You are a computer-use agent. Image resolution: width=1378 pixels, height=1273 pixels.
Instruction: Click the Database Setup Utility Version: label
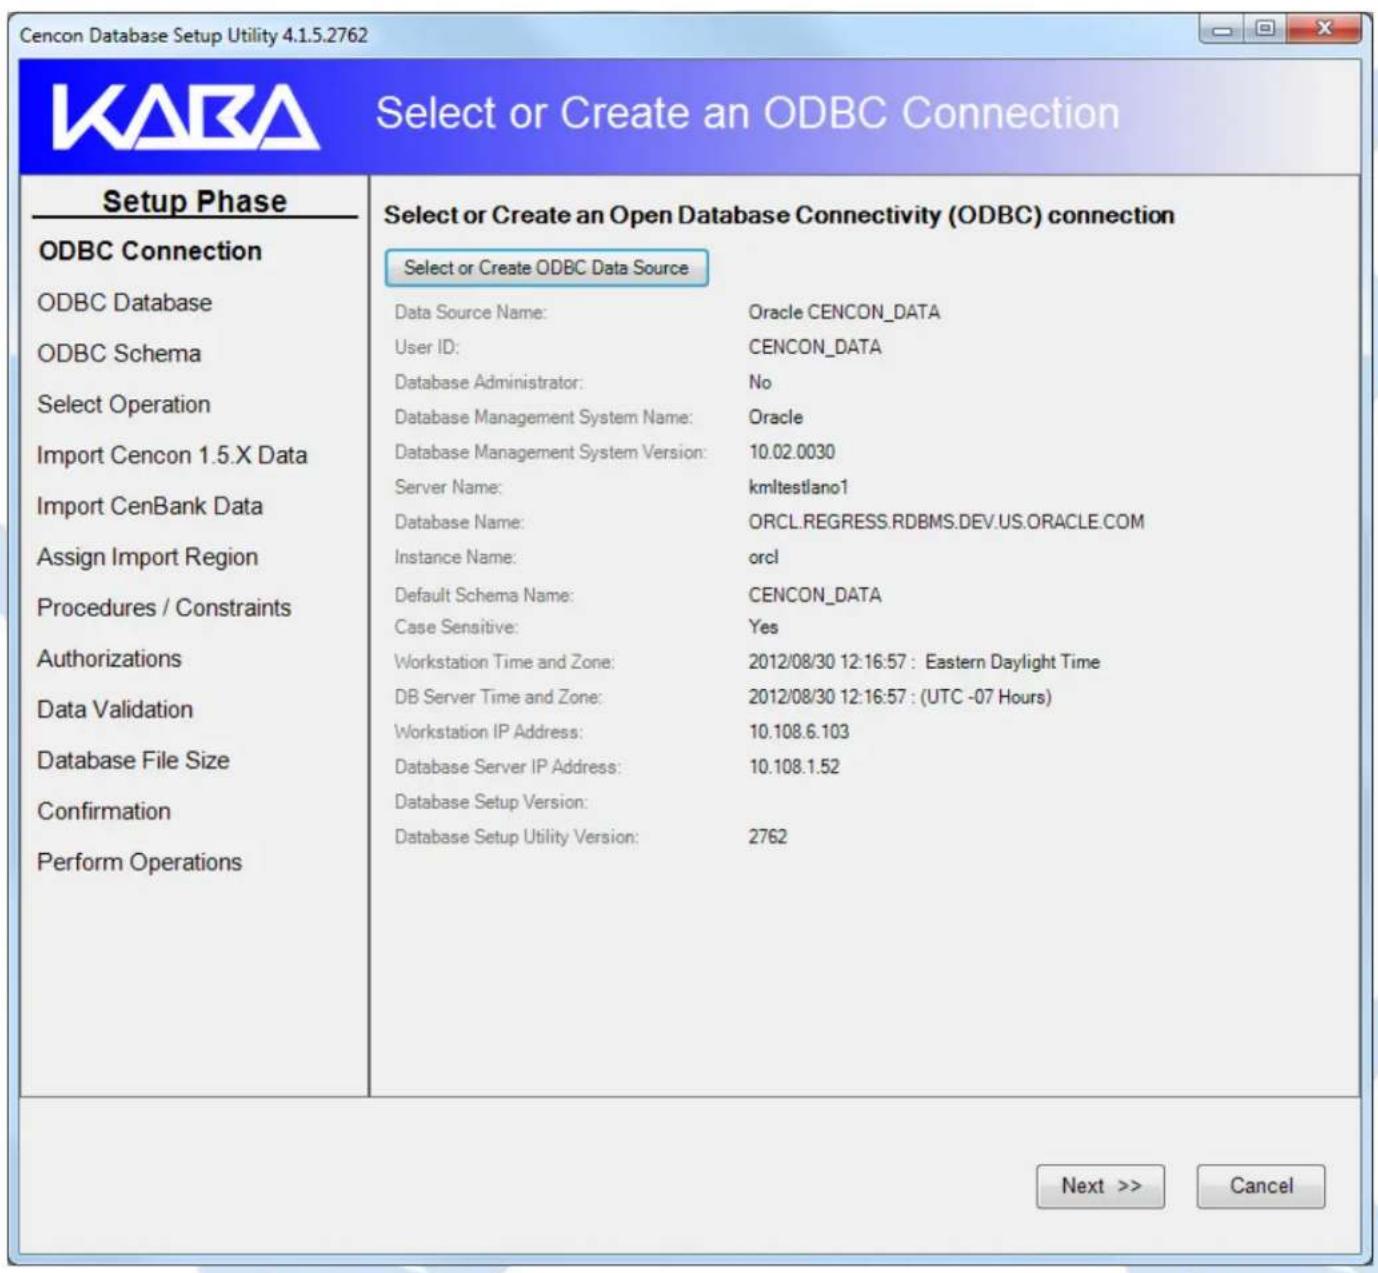point(516,837)
